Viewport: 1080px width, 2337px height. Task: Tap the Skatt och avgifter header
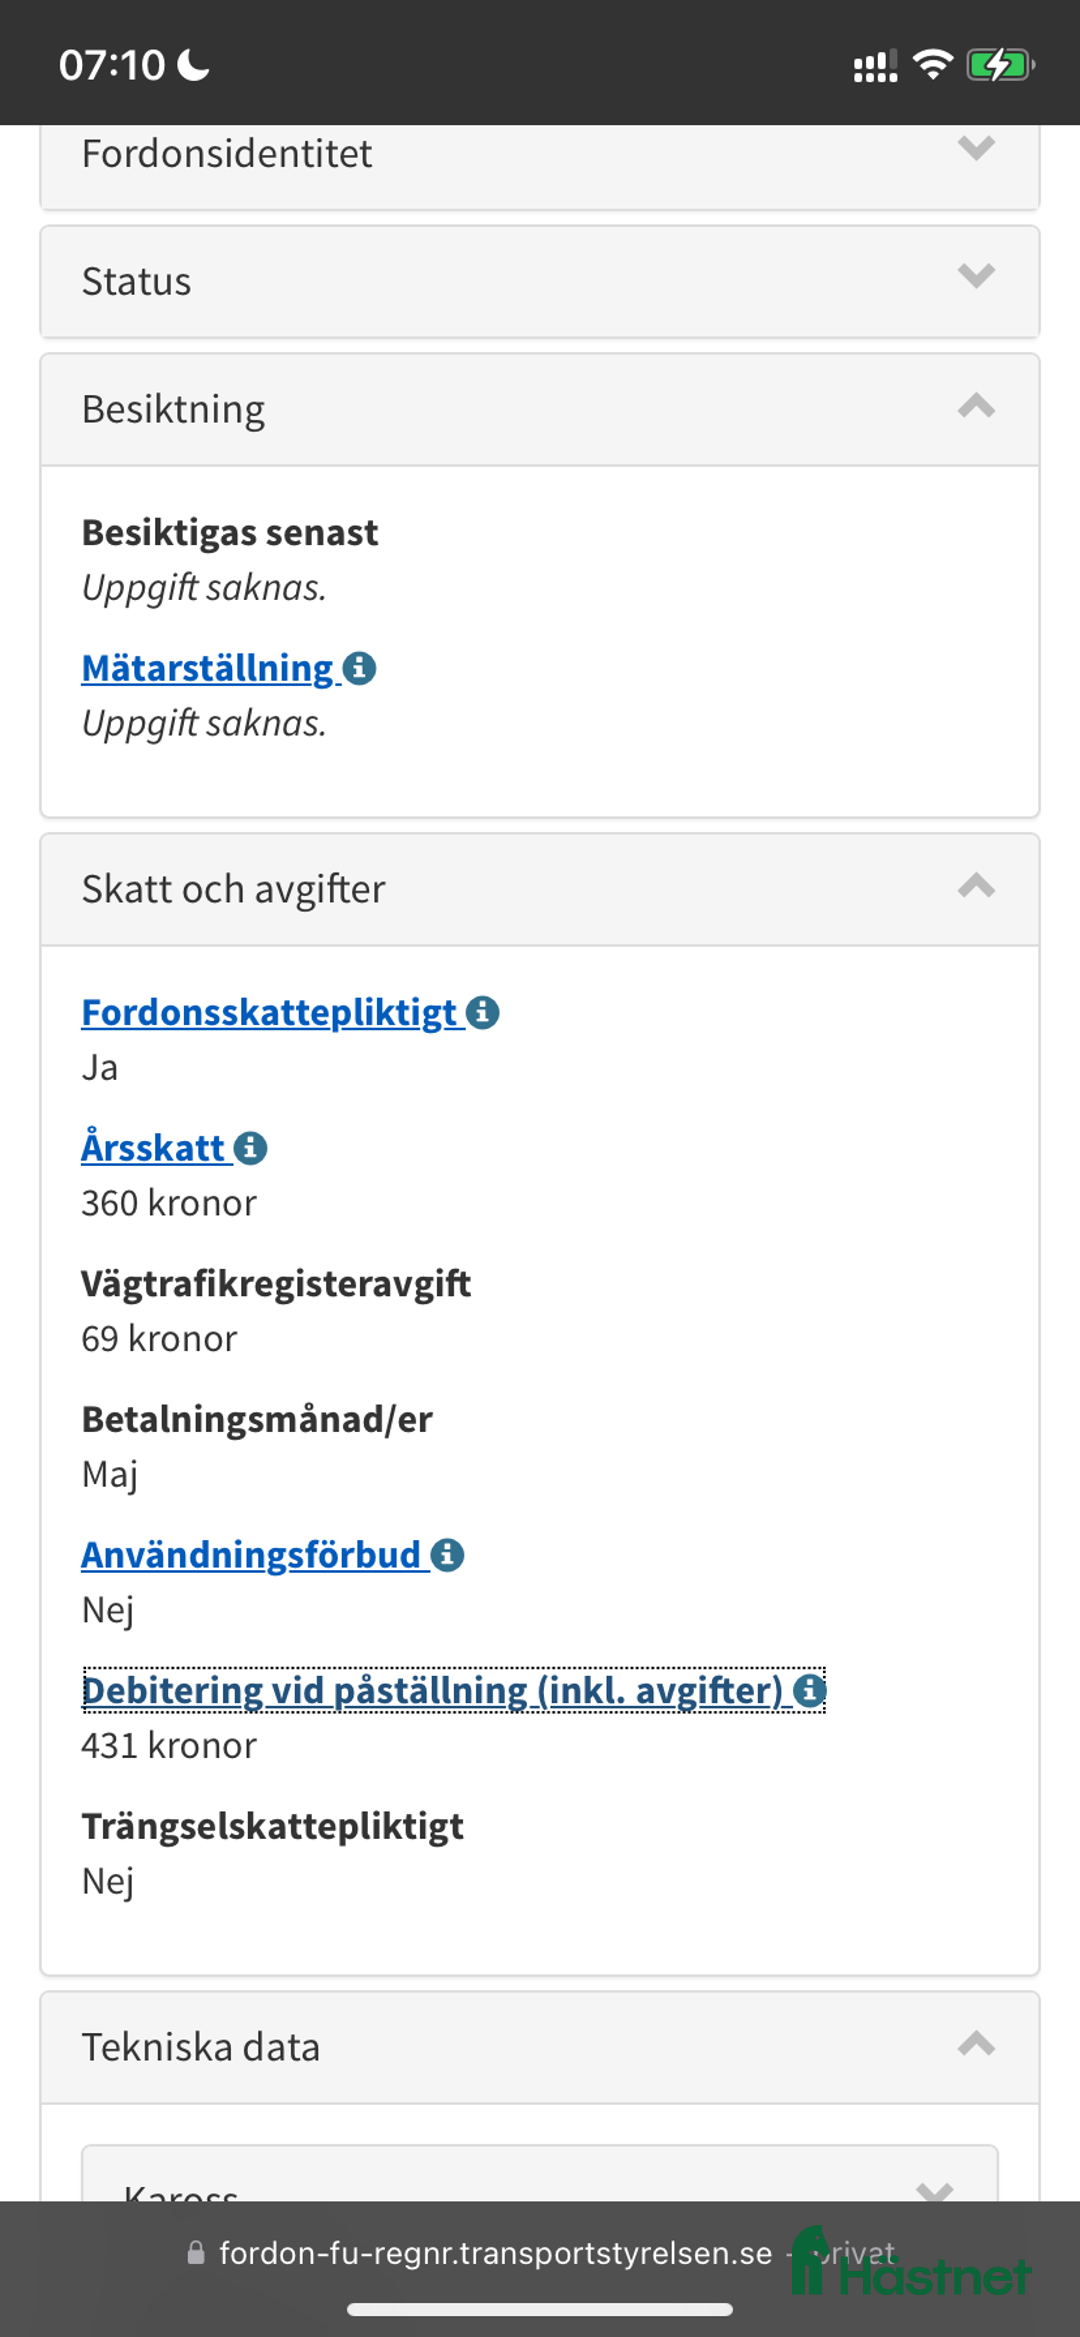[234, 889]
